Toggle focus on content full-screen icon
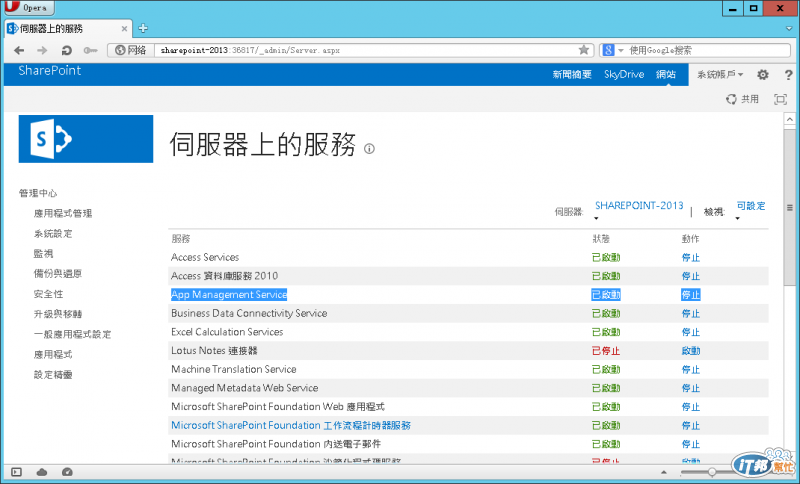Image resolution: width=800 pixels, height=484 pixels. click(781, 99)
